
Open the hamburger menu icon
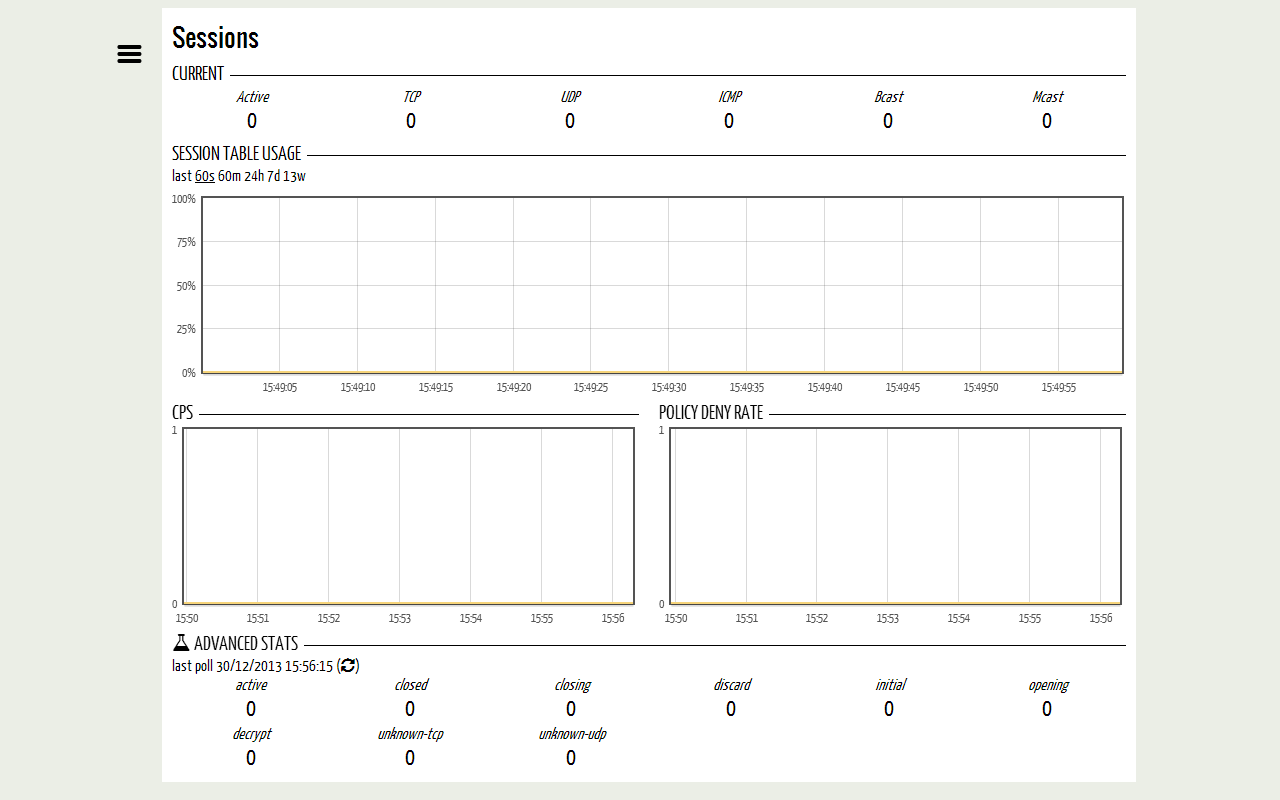[x=129, y=54]
